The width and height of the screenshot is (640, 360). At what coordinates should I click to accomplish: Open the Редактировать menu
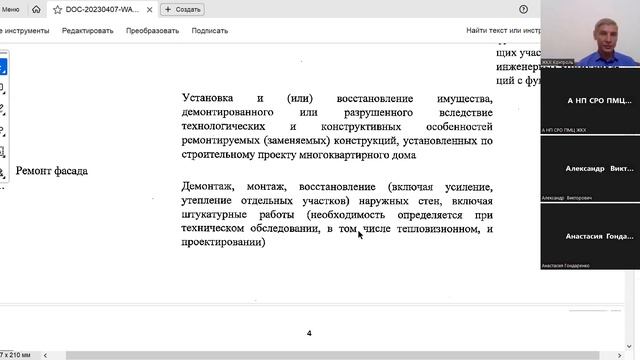tap(88, 31)
